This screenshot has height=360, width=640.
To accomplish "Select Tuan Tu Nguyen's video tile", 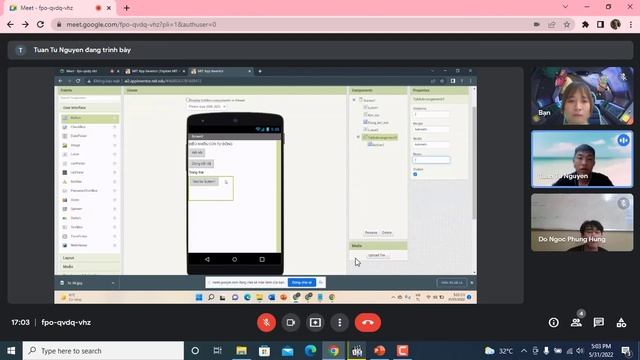I will [x=582, y=159].
